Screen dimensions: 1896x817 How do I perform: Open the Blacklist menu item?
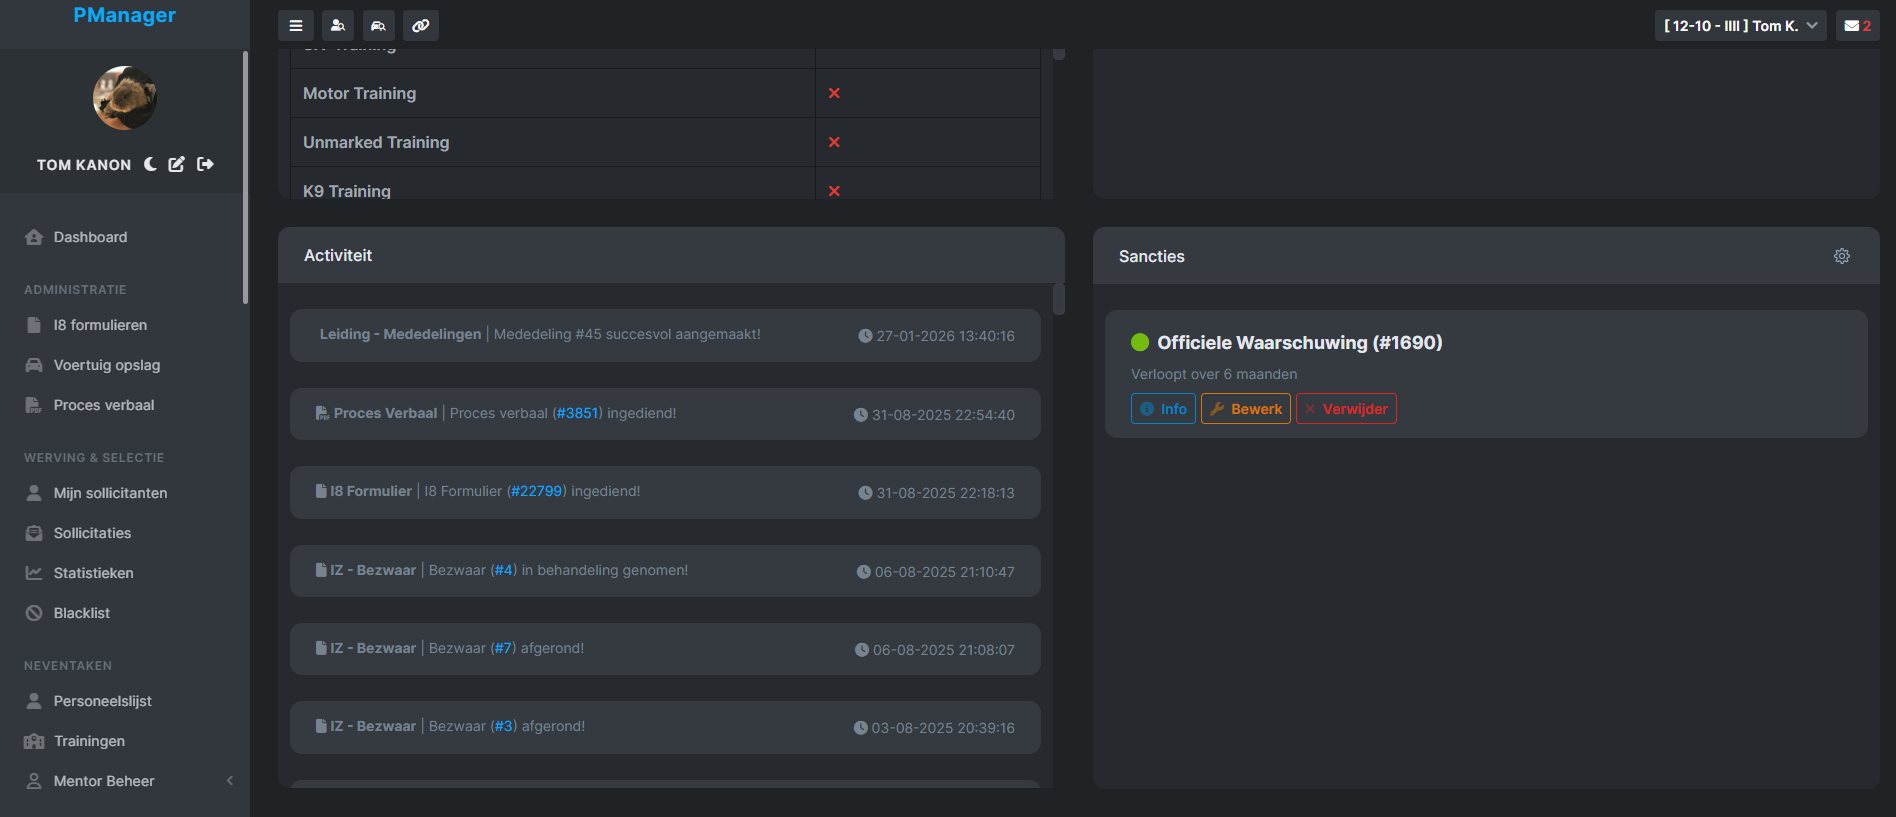click(81, 613)
